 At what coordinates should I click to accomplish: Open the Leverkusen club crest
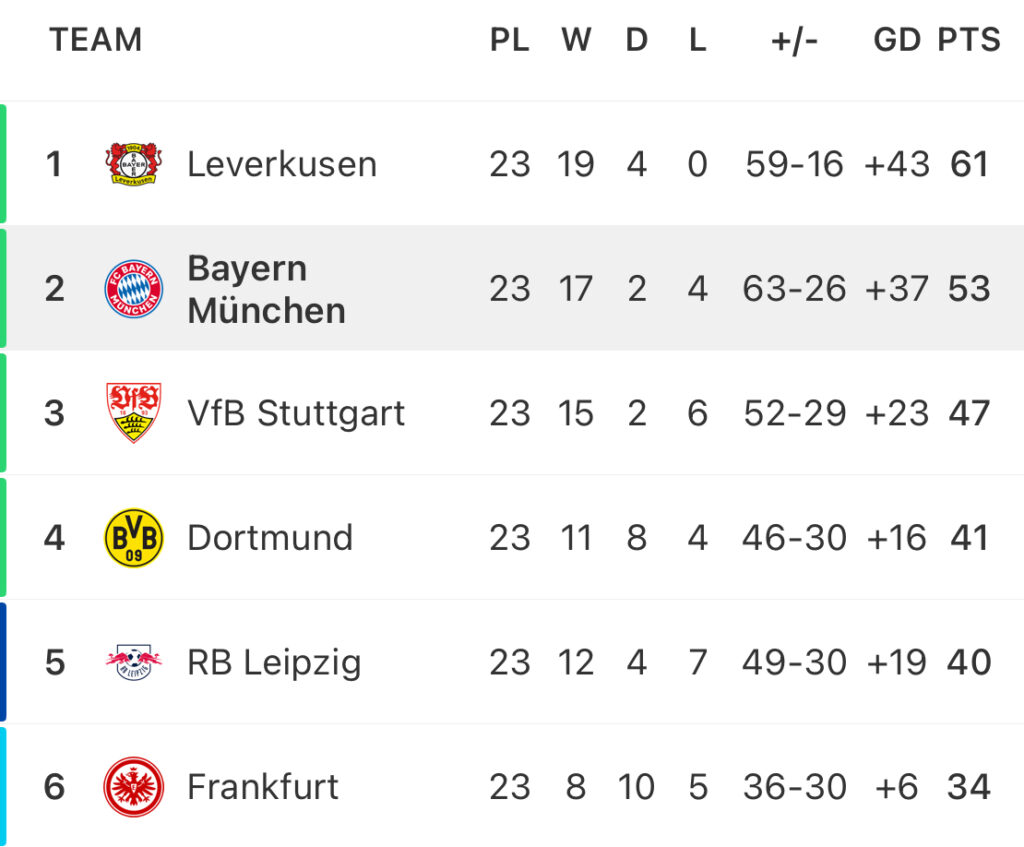(x=134, y=163)
